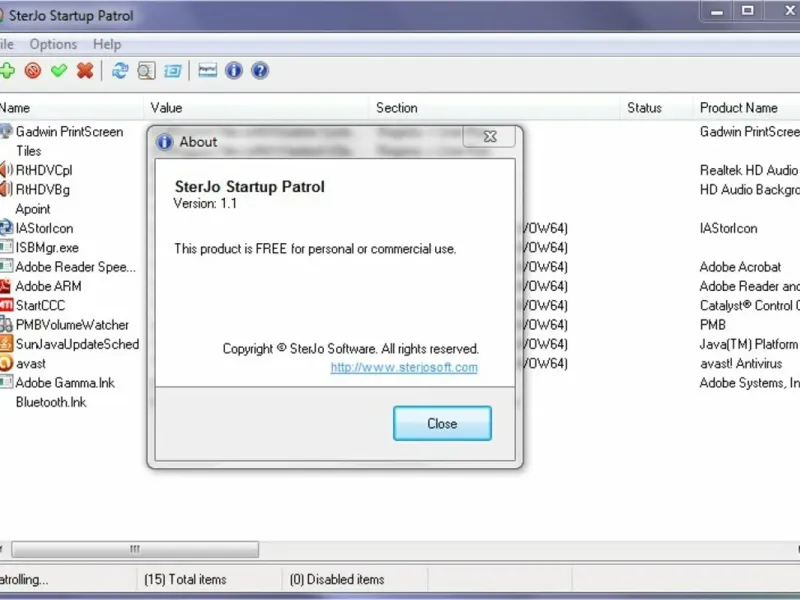Image resolution: width=800 pixels, height=600 pixels.
Task: Click the IAStorIcon entry icon
Action: pyautogui.click(x=6, y=228)
